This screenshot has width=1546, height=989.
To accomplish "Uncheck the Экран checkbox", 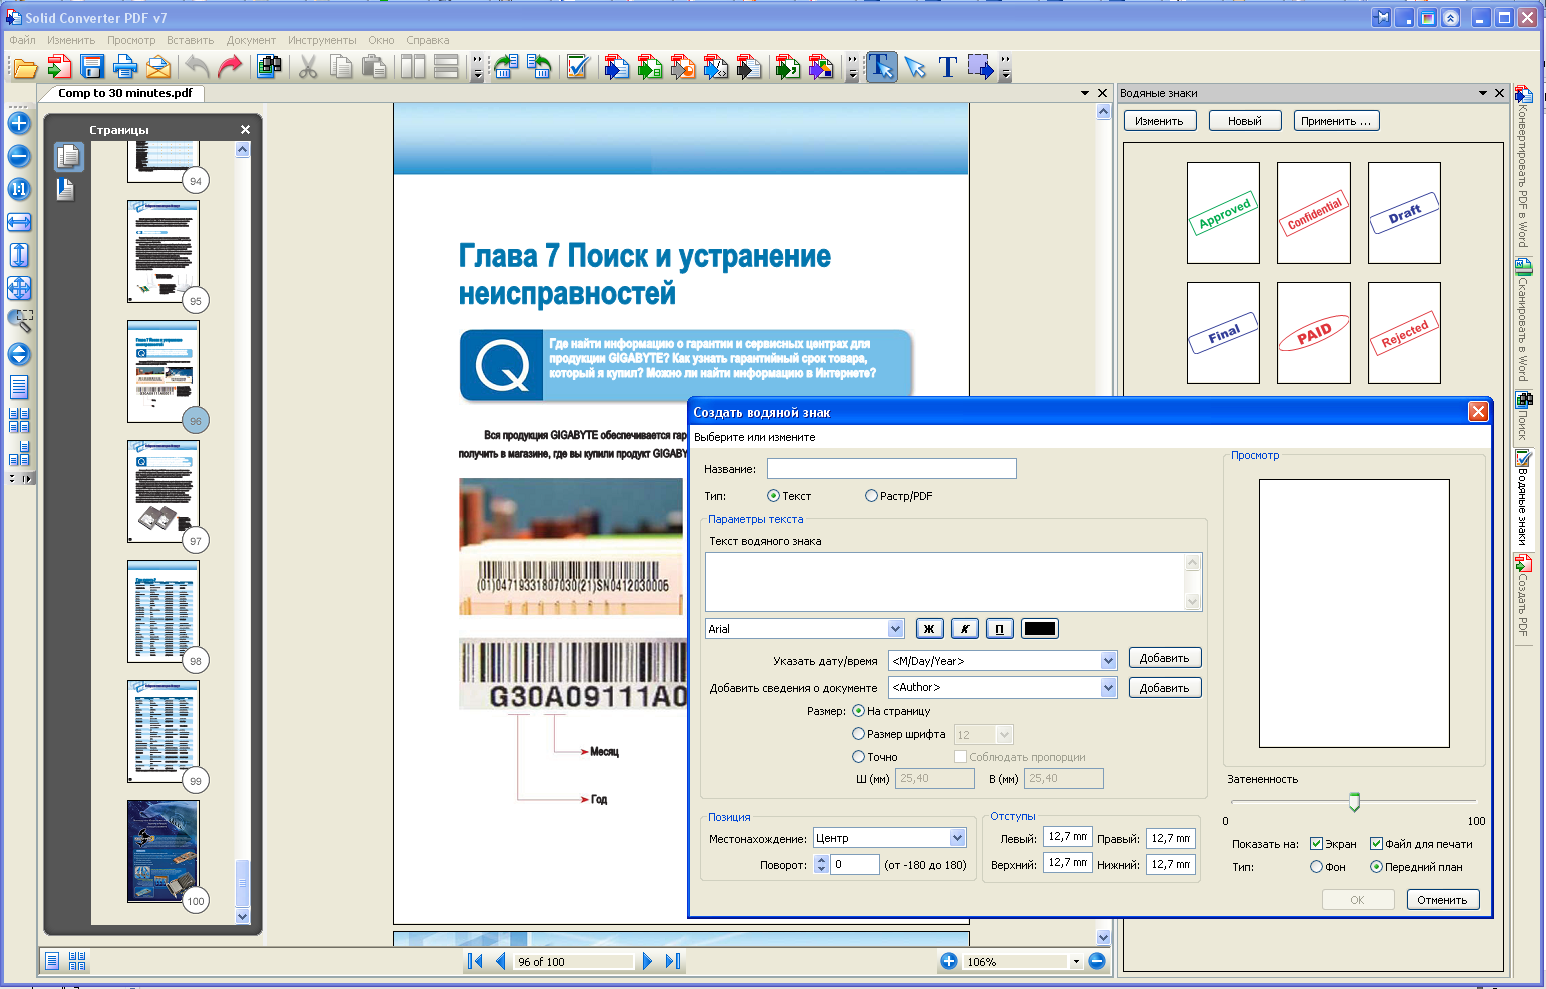I will 1317,844.
